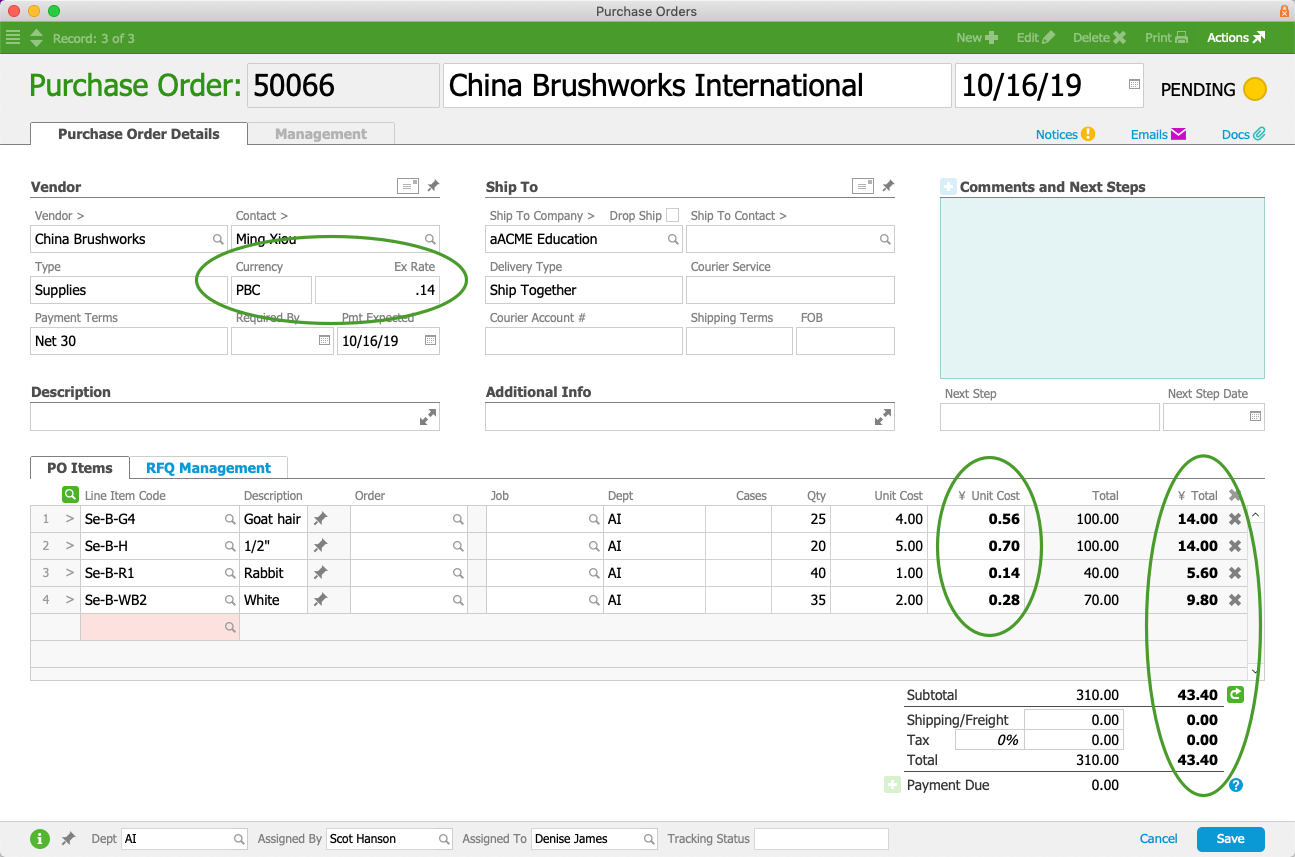Image resolution: width=1295 pixels, height=857 pixels.
Task: Click the green search icon above line items
Action: click(x=70, y=494)
